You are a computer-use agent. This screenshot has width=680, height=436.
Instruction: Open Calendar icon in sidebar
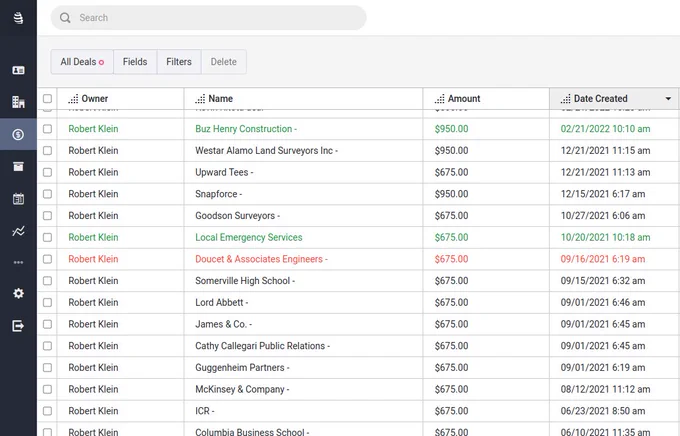(18, 199)
